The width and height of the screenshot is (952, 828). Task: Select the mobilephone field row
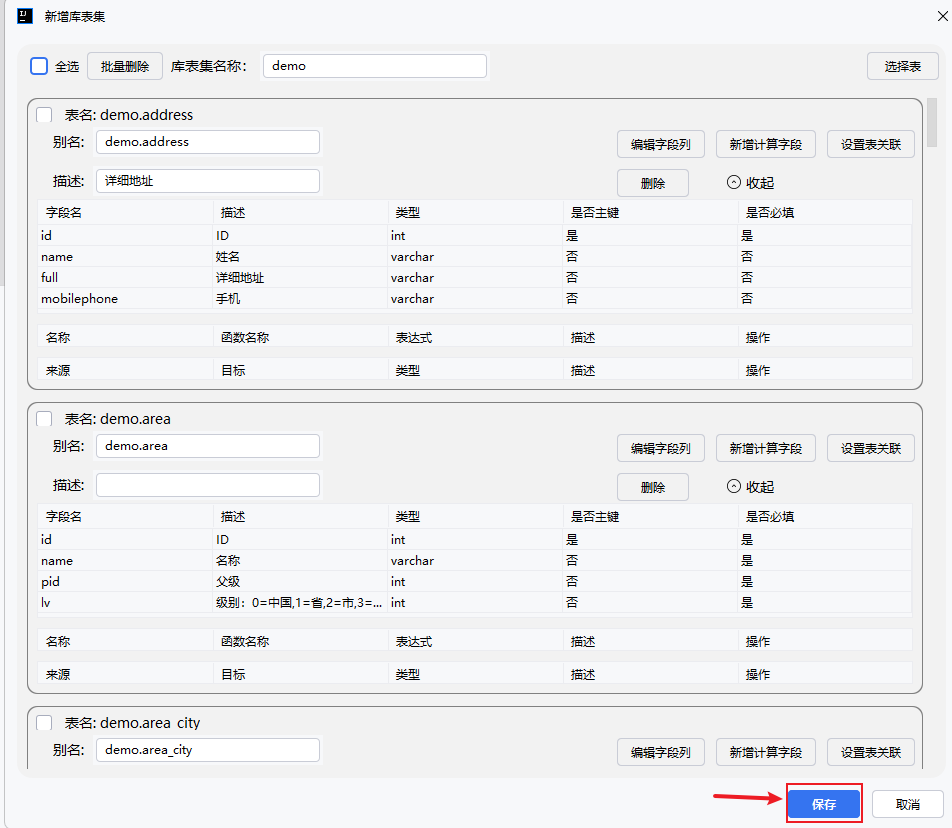pos(474,299)
